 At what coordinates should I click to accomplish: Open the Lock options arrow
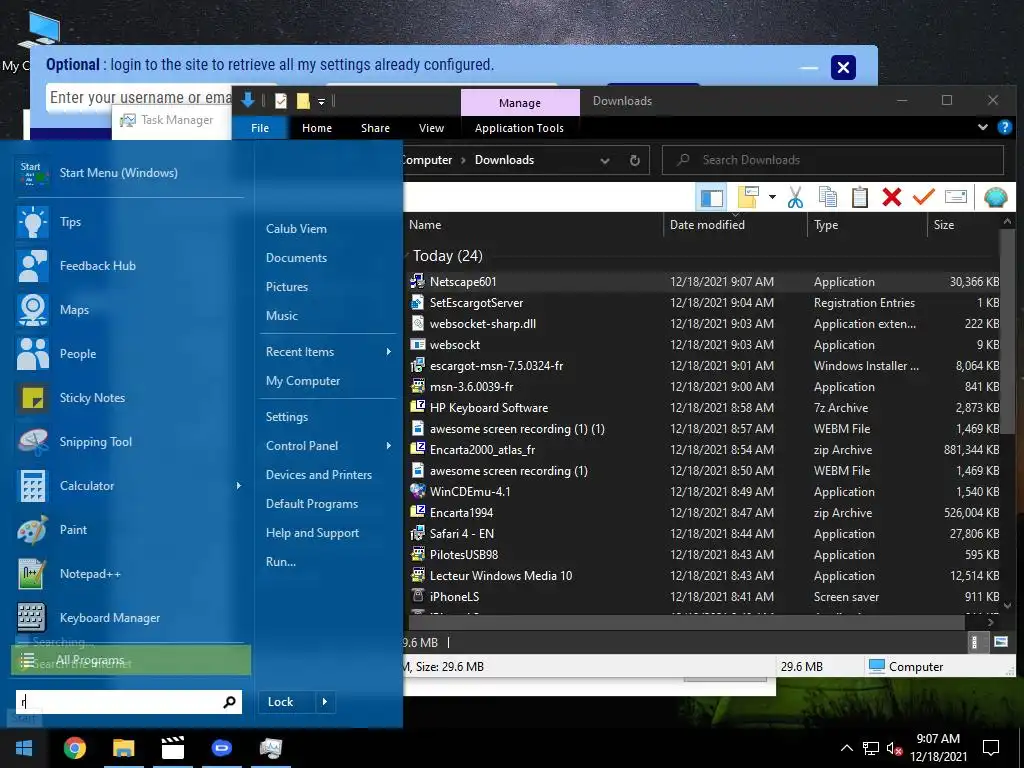coord(325,702)
